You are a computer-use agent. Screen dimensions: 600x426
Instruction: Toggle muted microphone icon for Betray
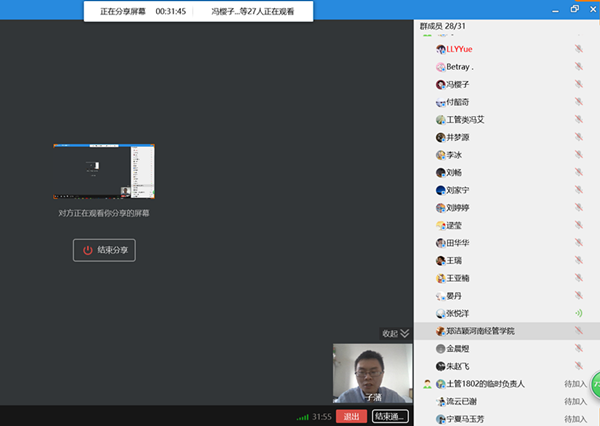578,67
